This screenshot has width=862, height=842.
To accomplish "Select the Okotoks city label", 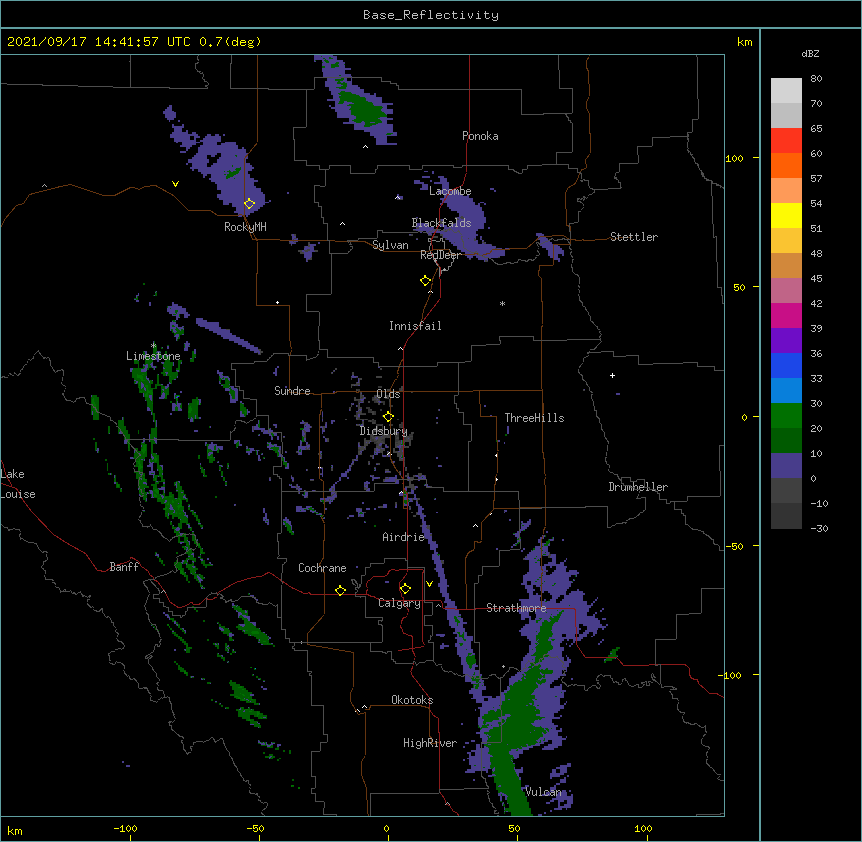I will click(412, 700).
